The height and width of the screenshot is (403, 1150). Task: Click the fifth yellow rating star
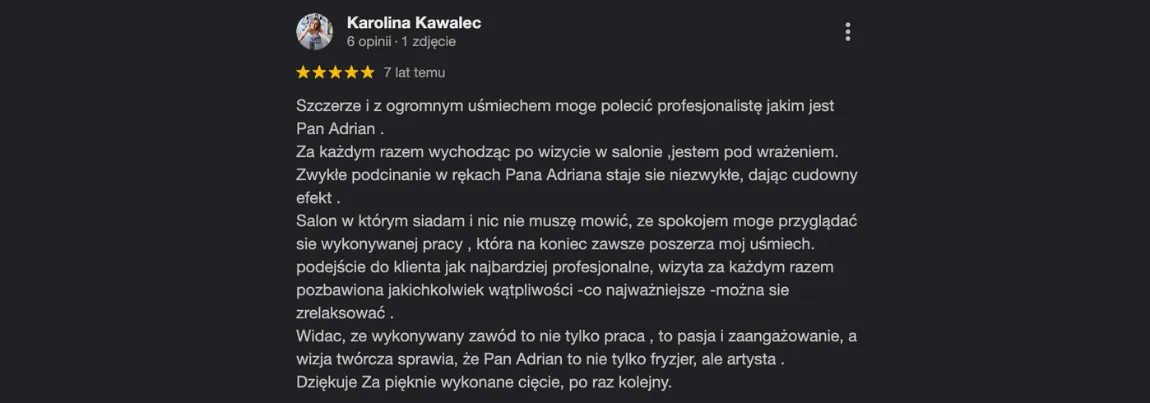coord(367,73)
